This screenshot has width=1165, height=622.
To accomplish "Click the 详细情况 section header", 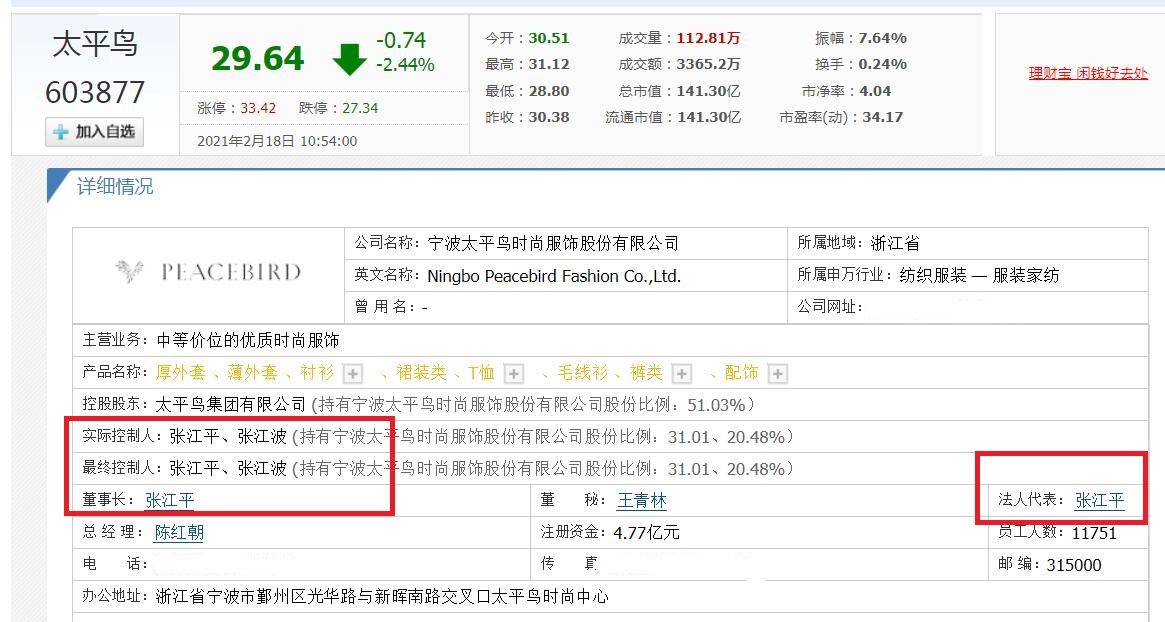I will [115, 187].
